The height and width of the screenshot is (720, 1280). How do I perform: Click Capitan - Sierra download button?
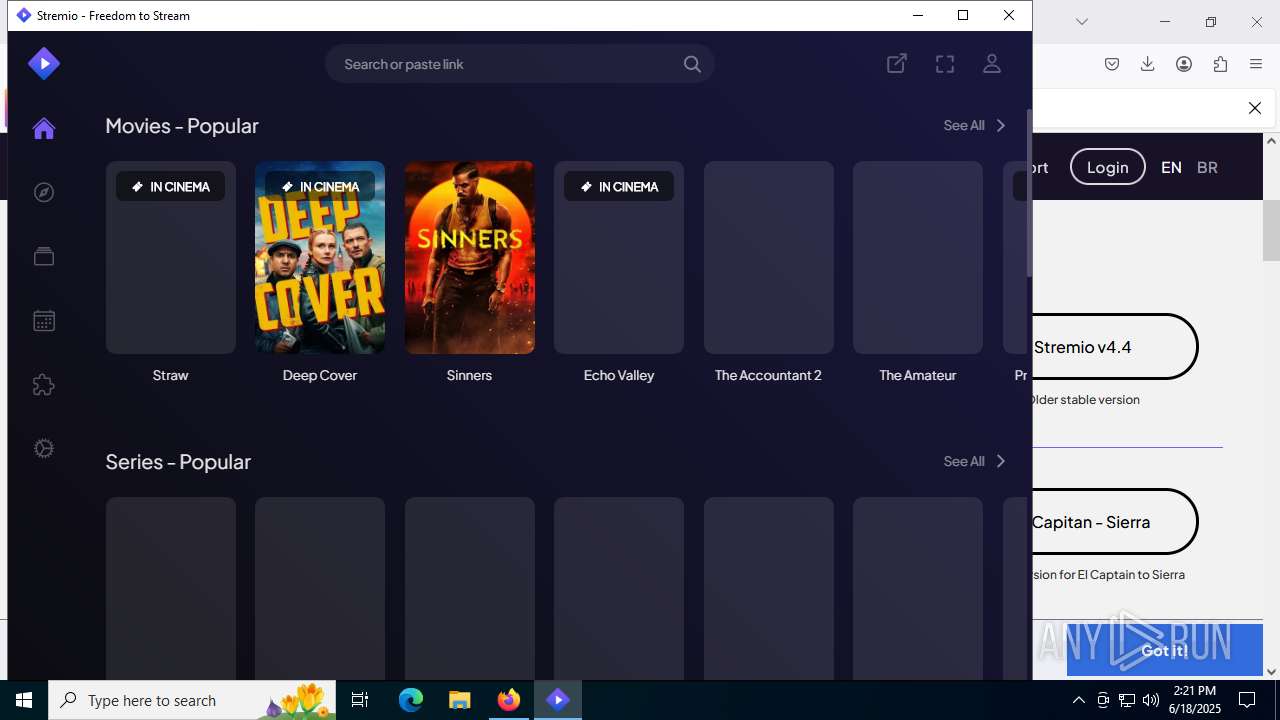tap(1114, 522)
